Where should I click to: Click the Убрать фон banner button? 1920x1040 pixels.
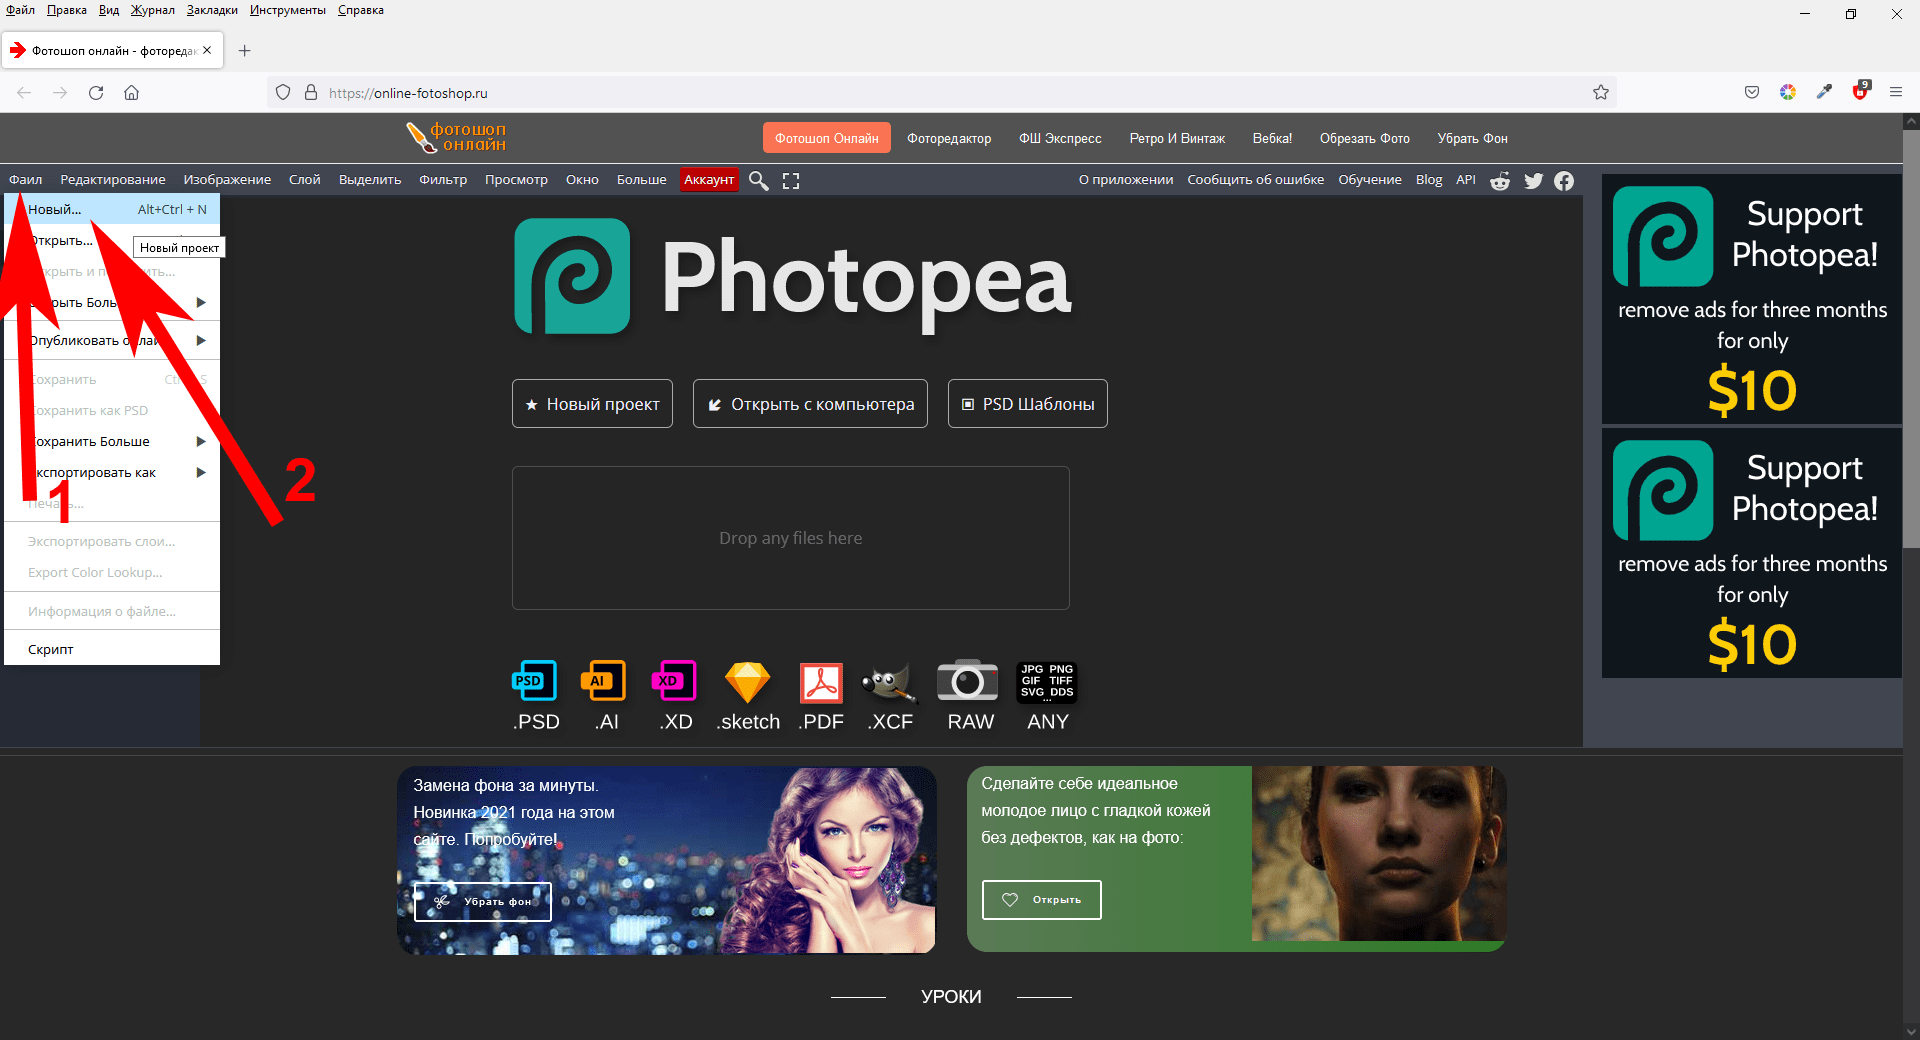coord(483,902)
